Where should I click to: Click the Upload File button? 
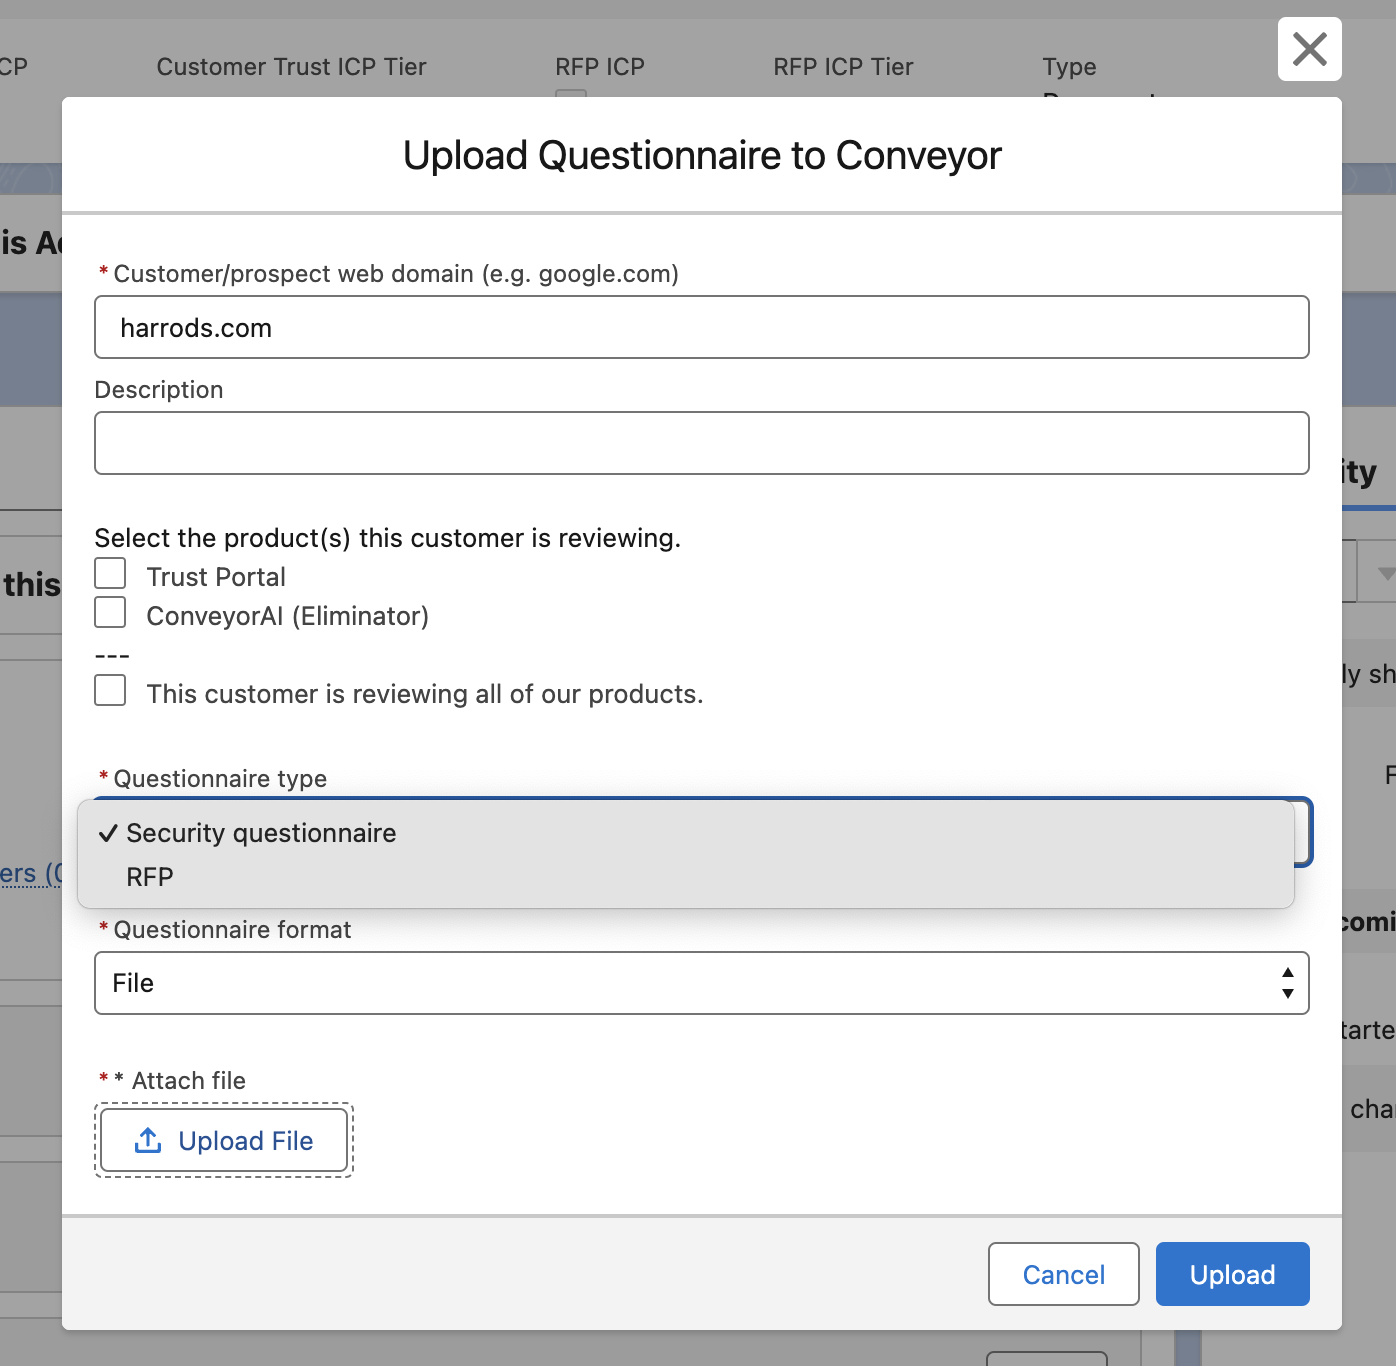click(x=224, y=1140)
